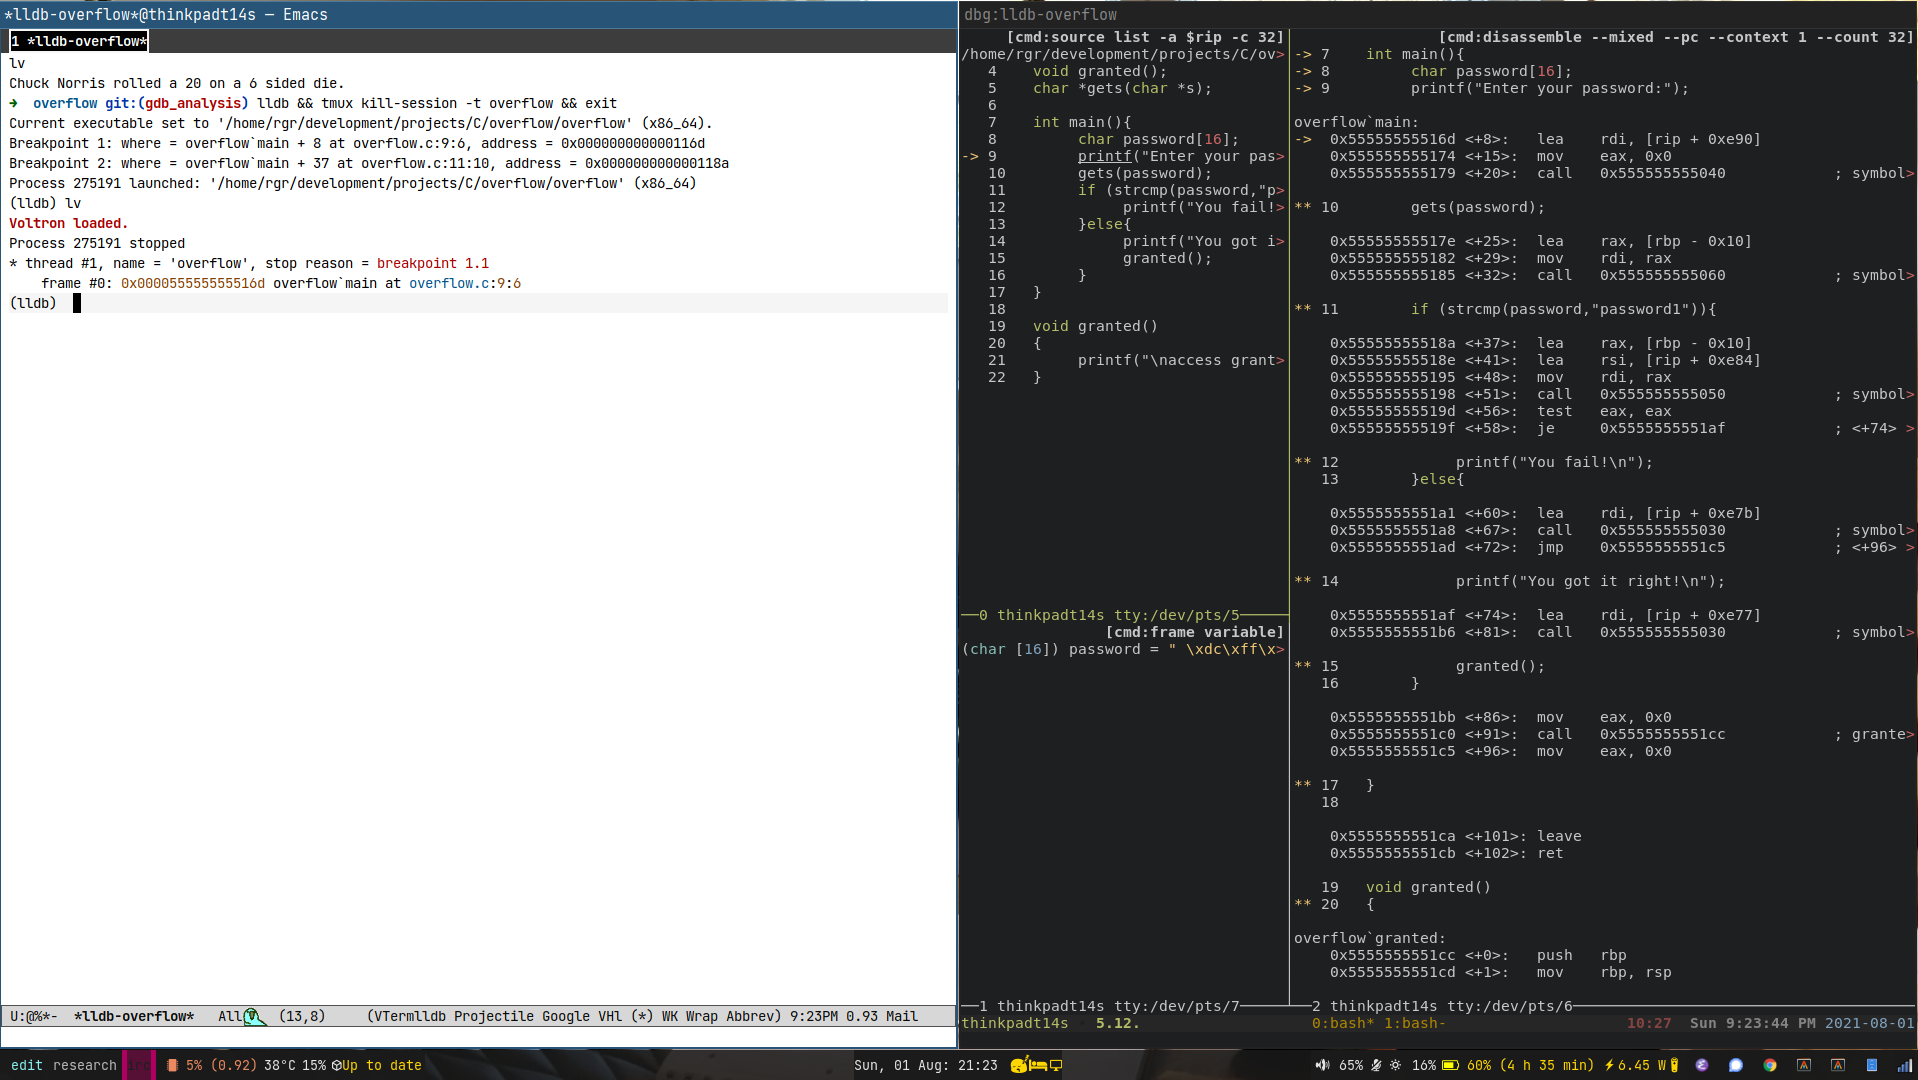Image resolution: width=1918 pixels, height=1080 pixels.
Task: Click the volume speaker icon in status bar
Action: pos(1322,1065)
